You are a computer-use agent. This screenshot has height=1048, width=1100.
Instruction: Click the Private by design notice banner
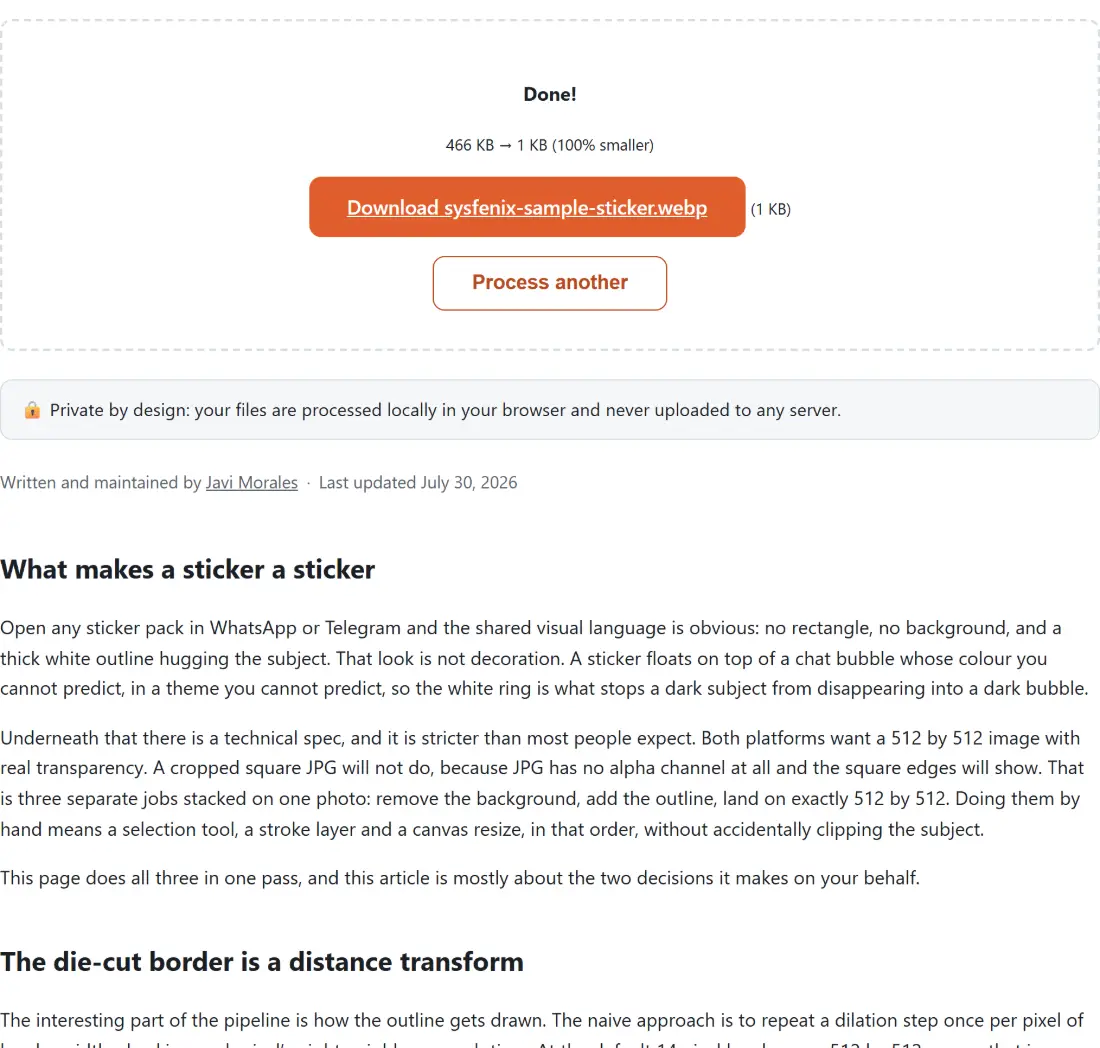tap(549, 410)
